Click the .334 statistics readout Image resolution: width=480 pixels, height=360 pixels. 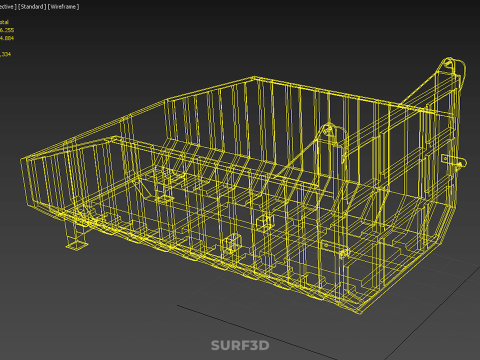tap(5, 54)
